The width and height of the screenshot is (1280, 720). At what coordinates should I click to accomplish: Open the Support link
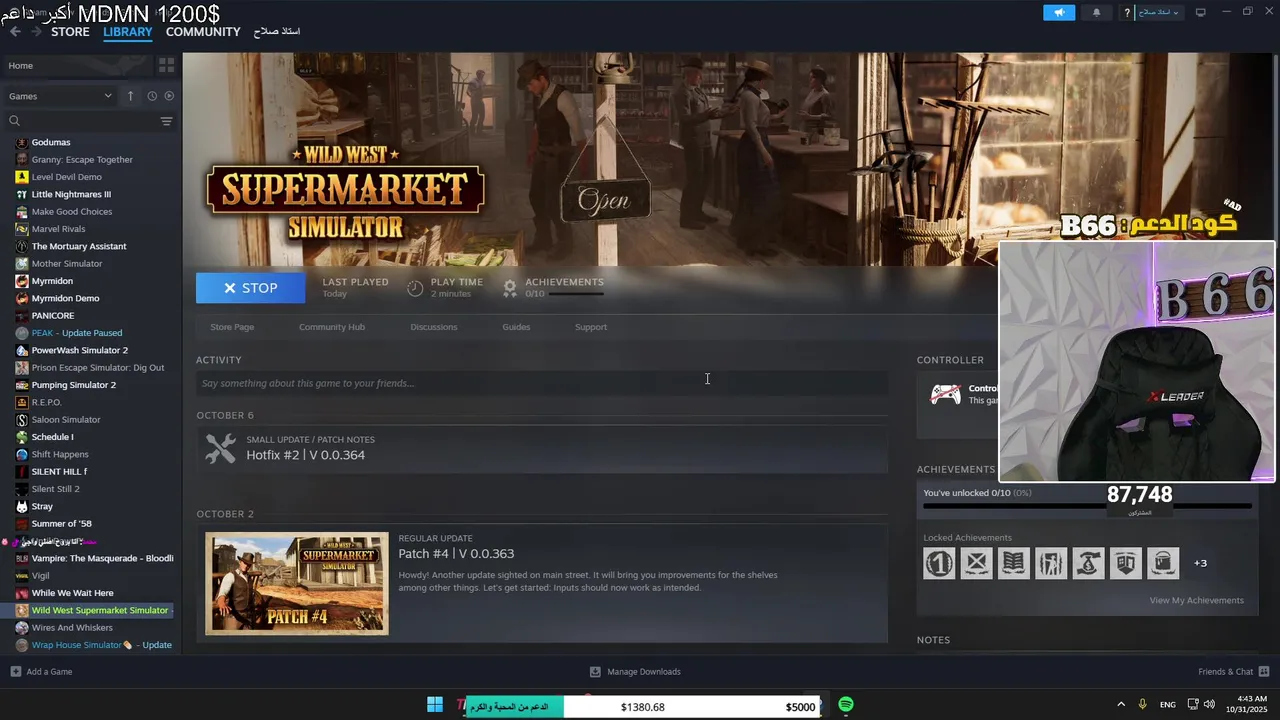pyautogui.click(x=591, y=327)
